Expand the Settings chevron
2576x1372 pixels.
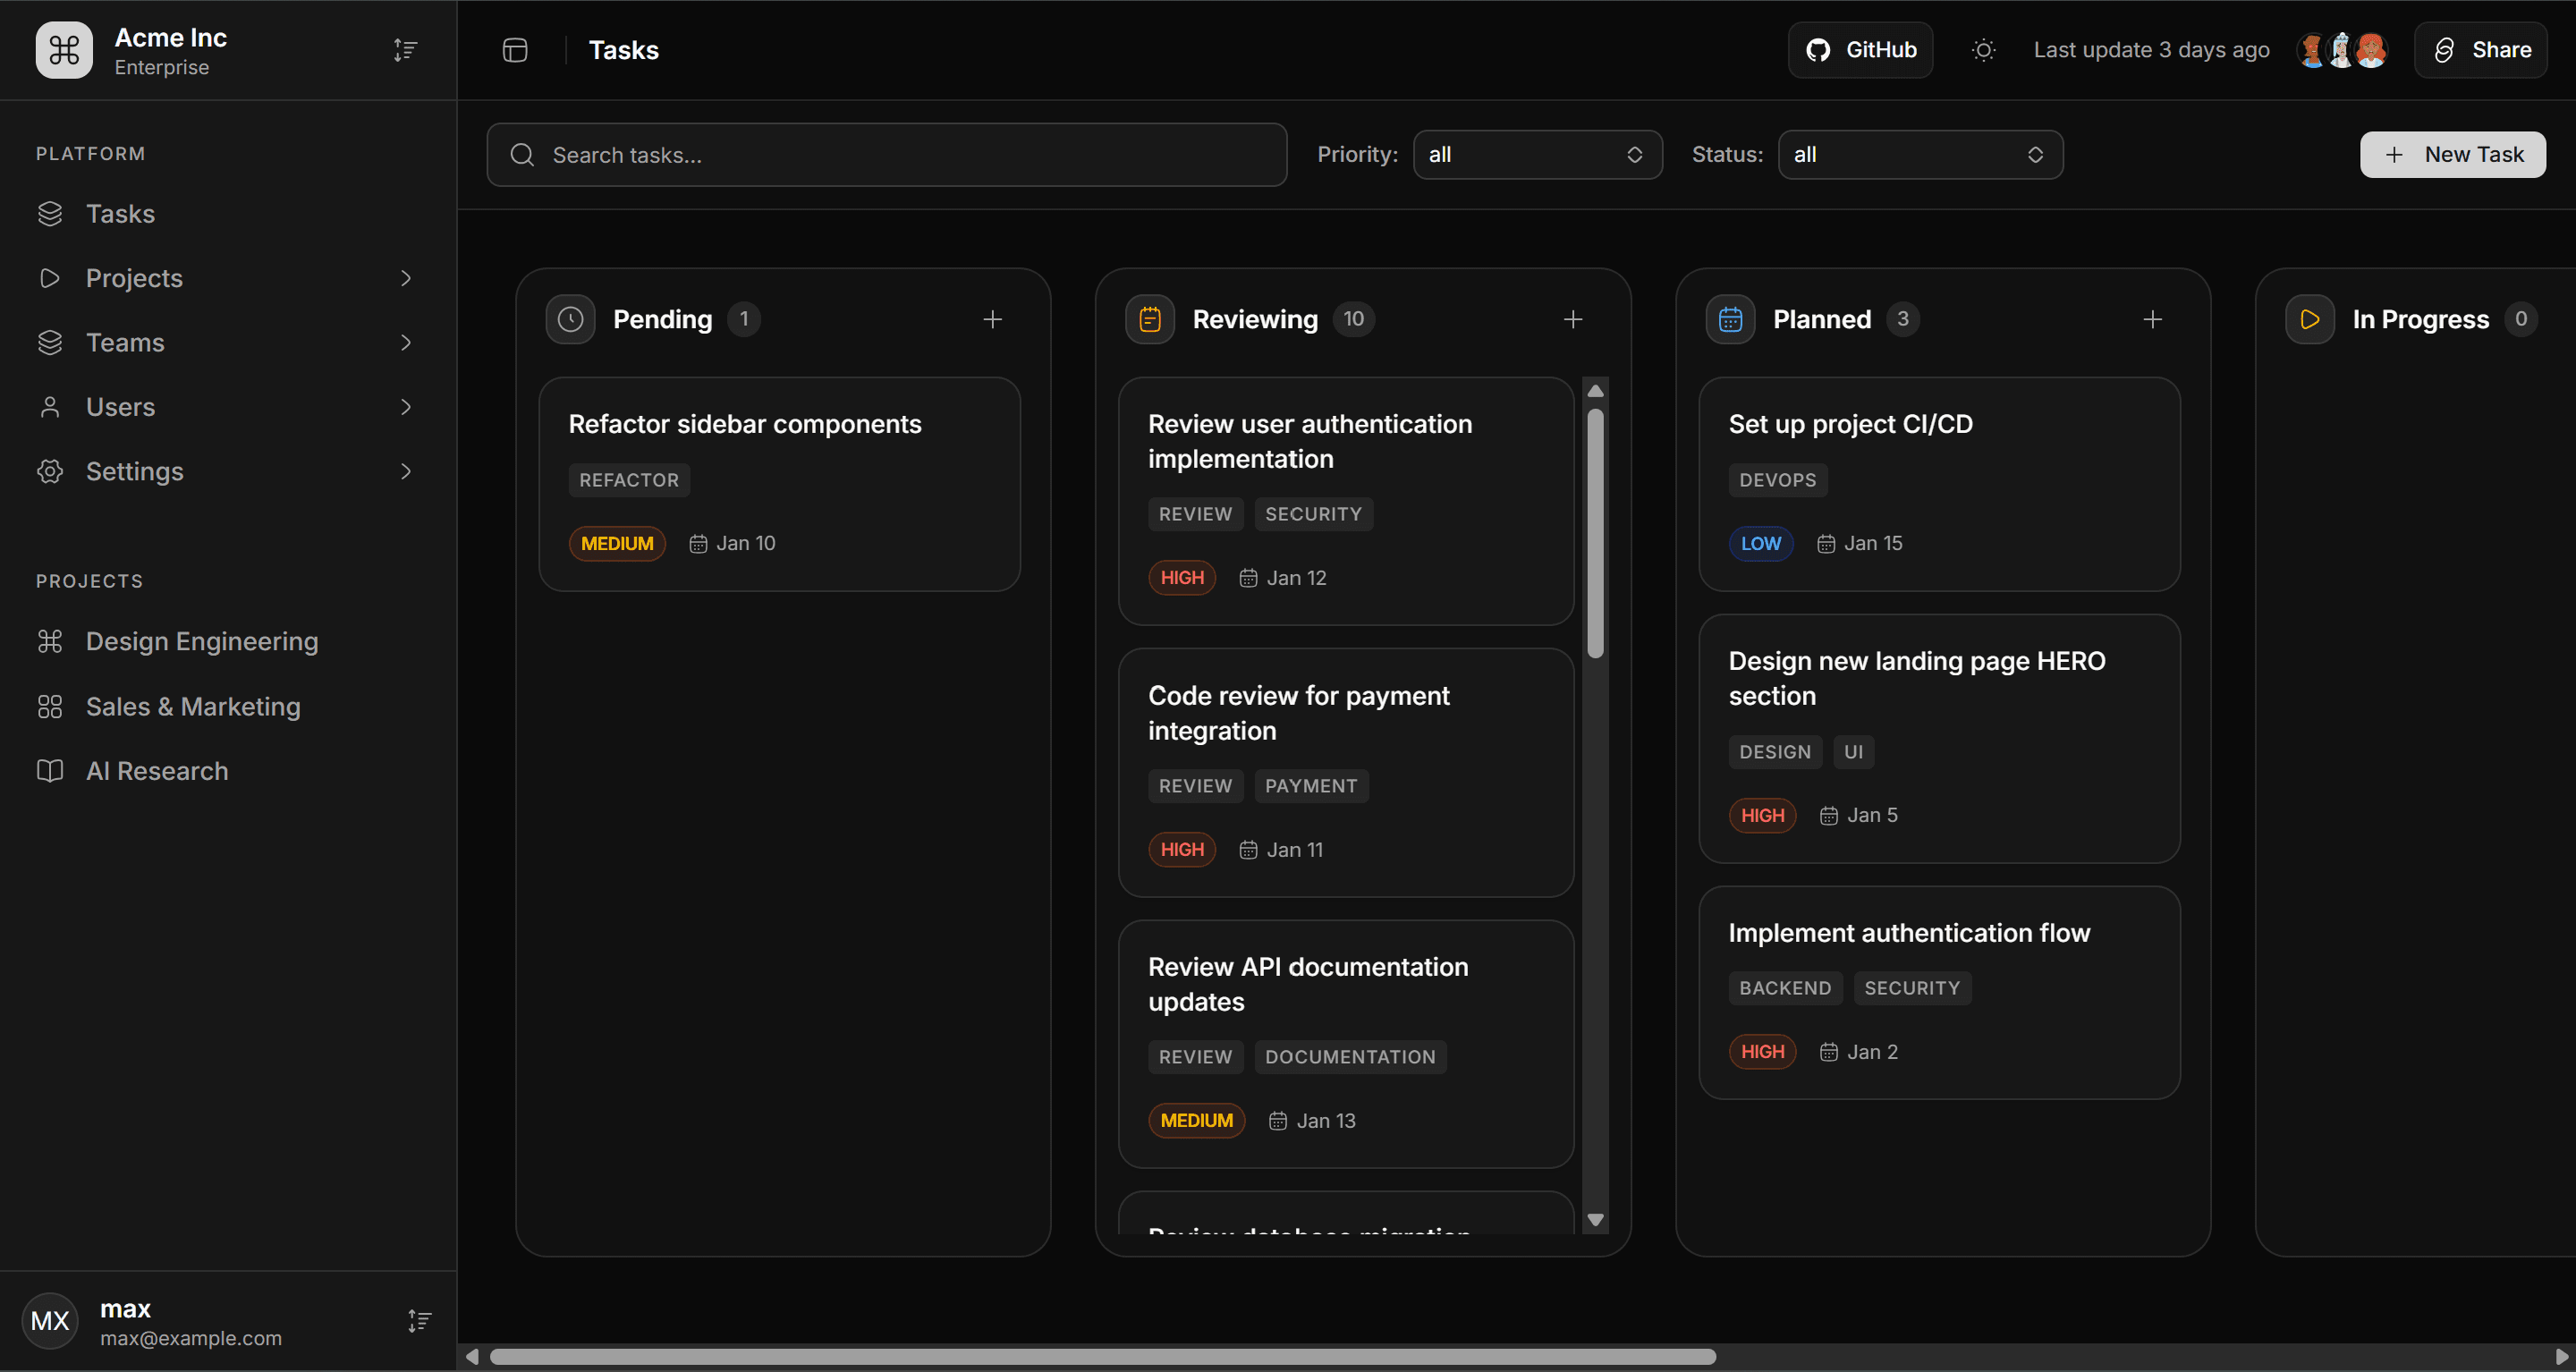(x=405, y=472)
